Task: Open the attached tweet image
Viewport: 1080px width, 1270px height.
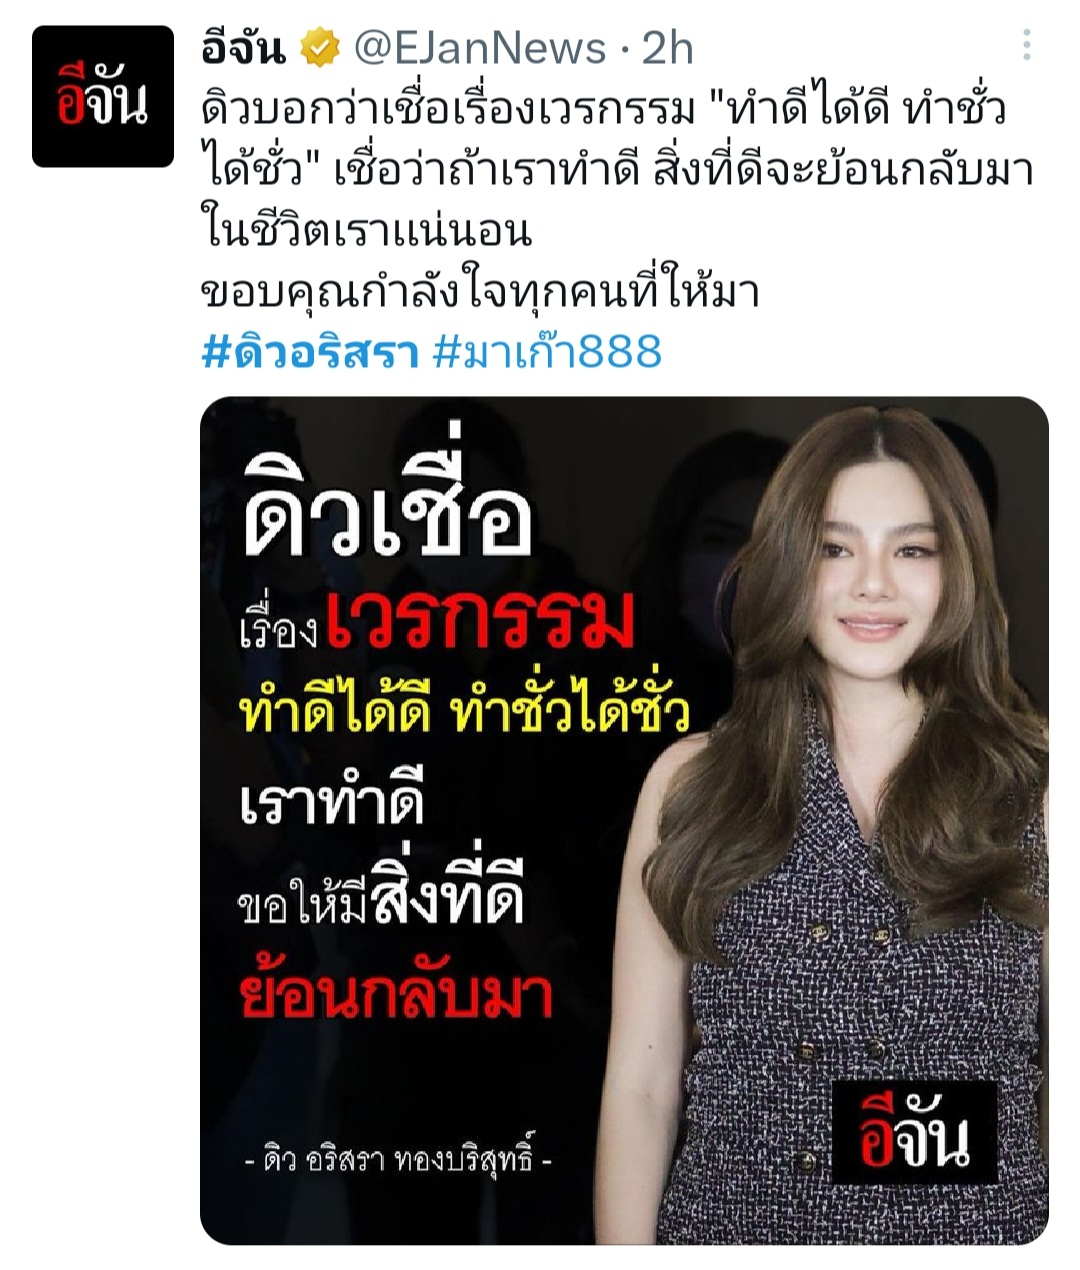Action: [x=624, y=820]
